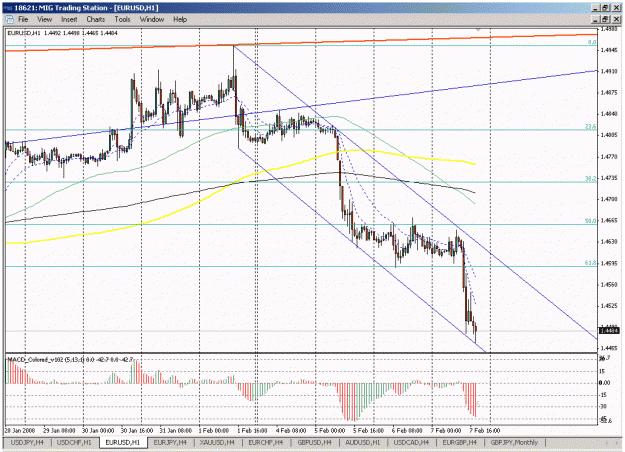Switch to the USDCHF,H1 chart tab
Screen dimensions: 625x452
[74, 442]
